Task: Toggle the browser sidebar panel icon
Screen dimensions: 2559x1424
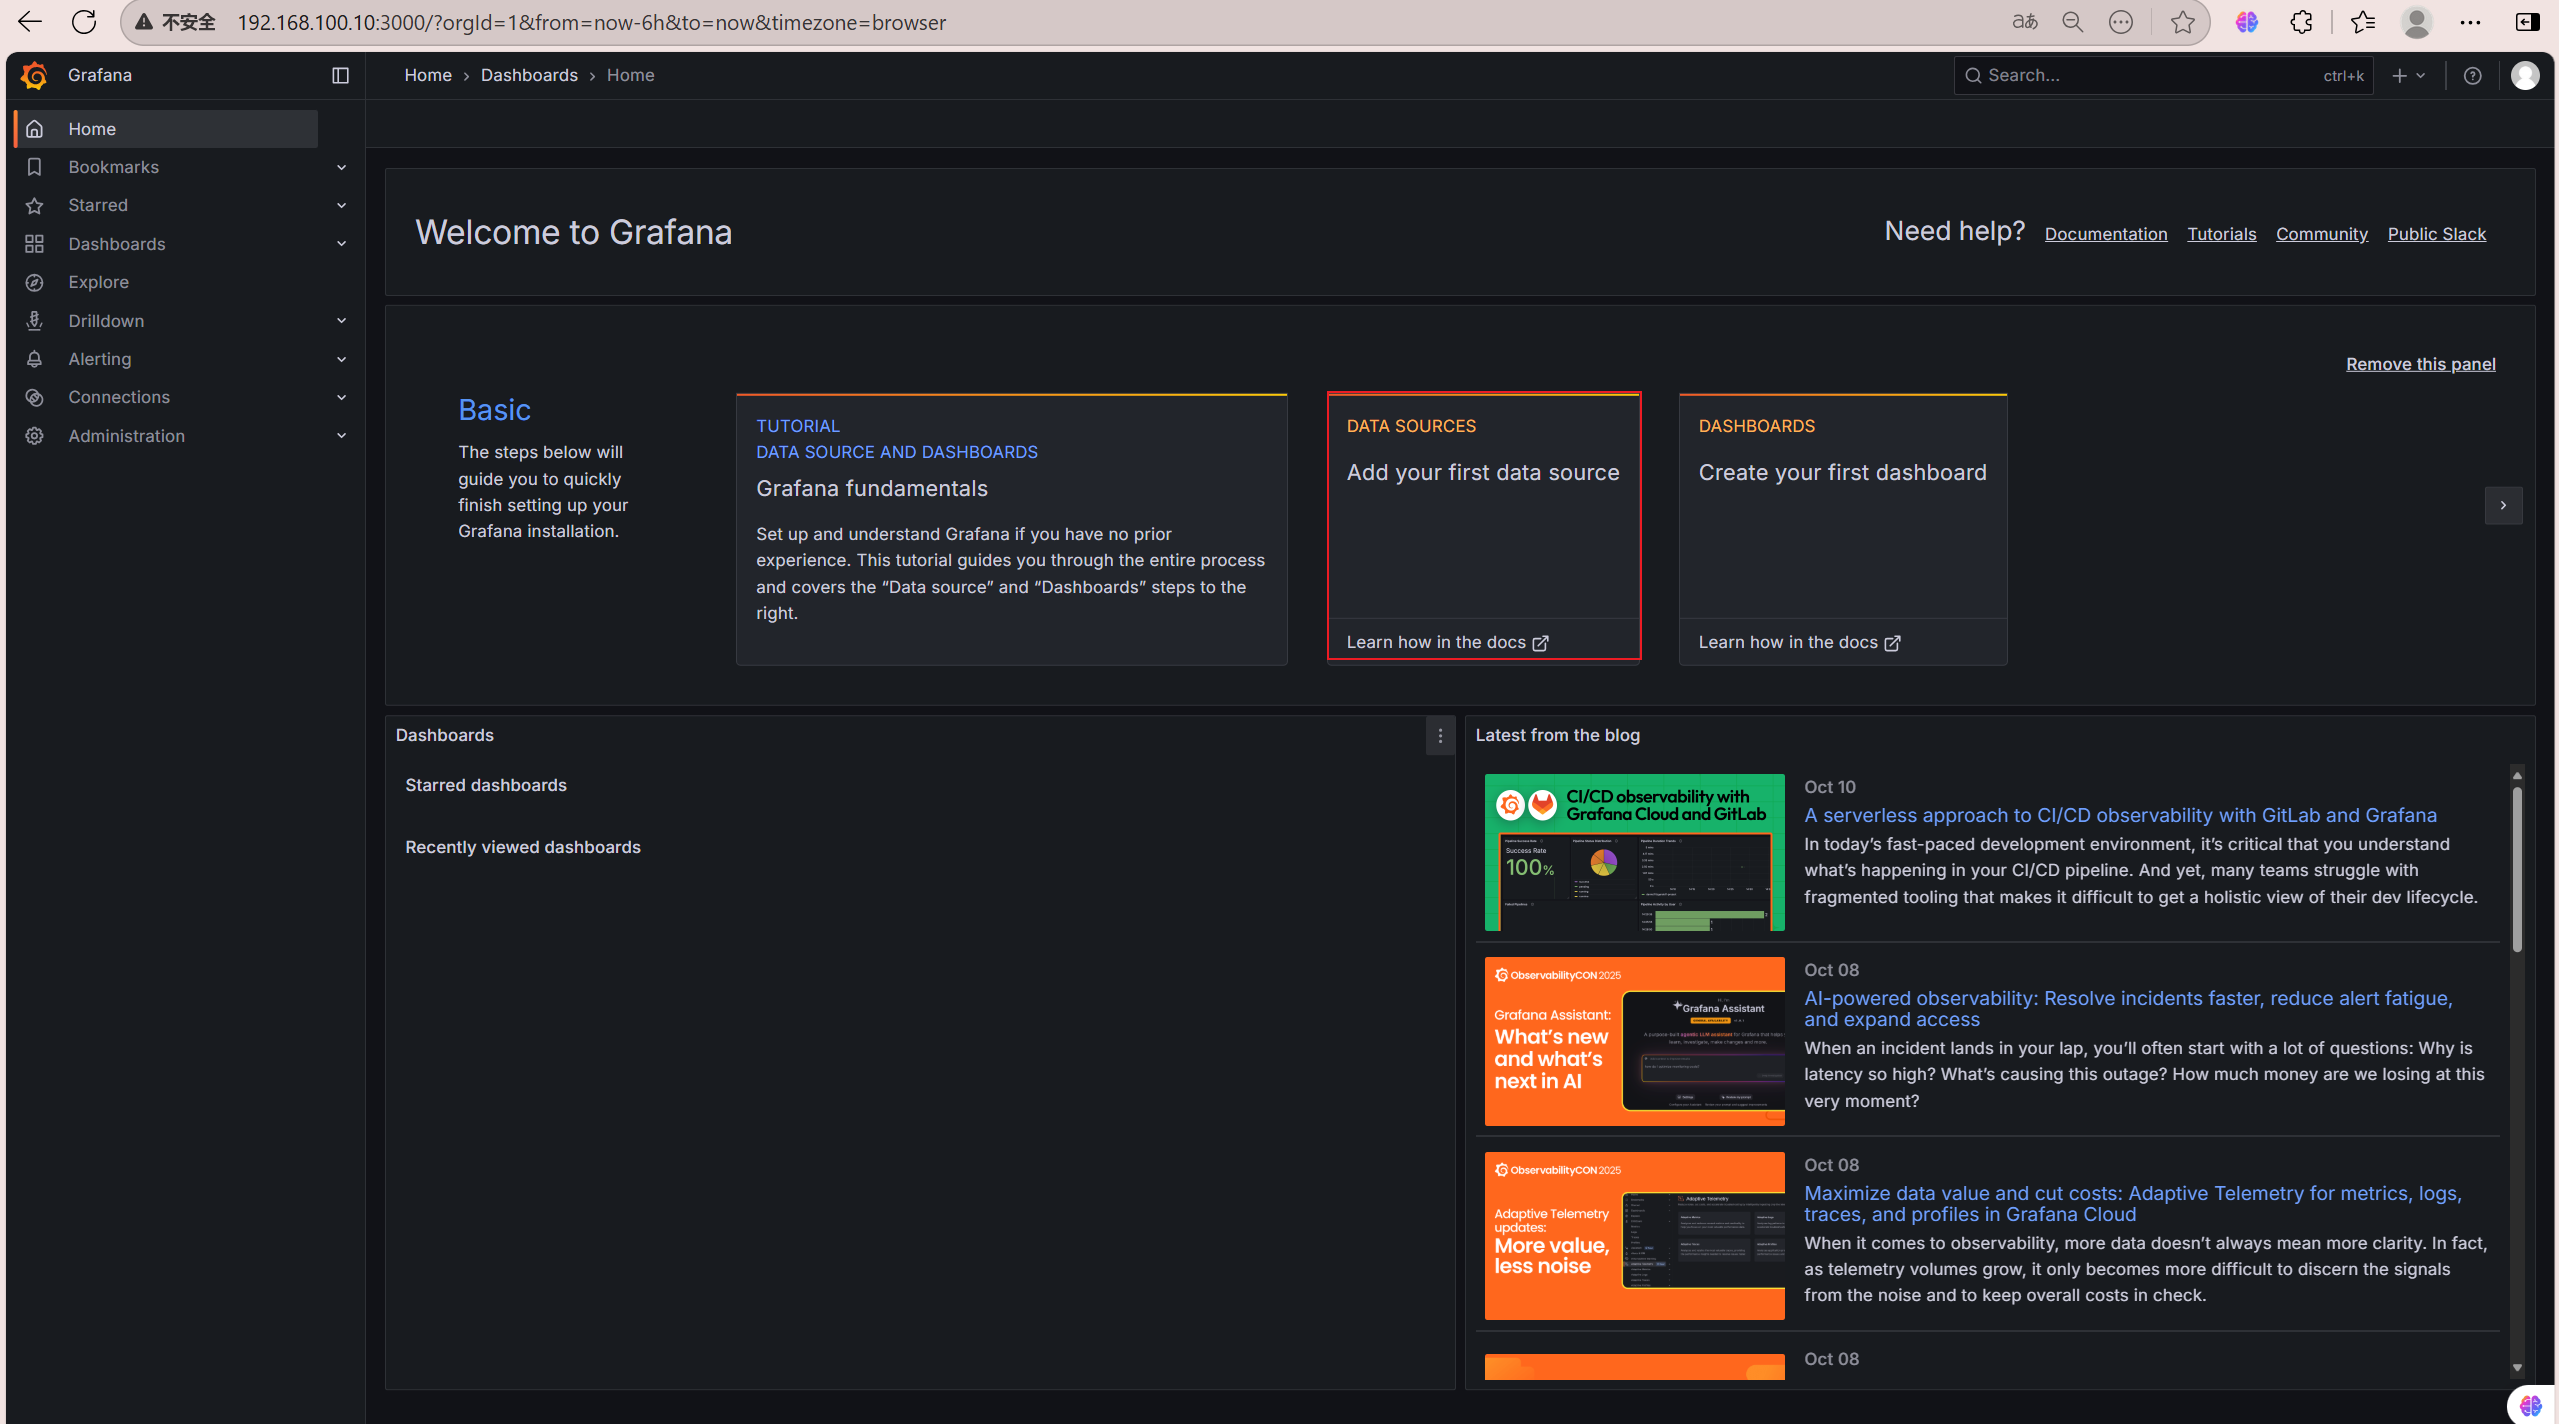Action: [x=2527, y=22]
